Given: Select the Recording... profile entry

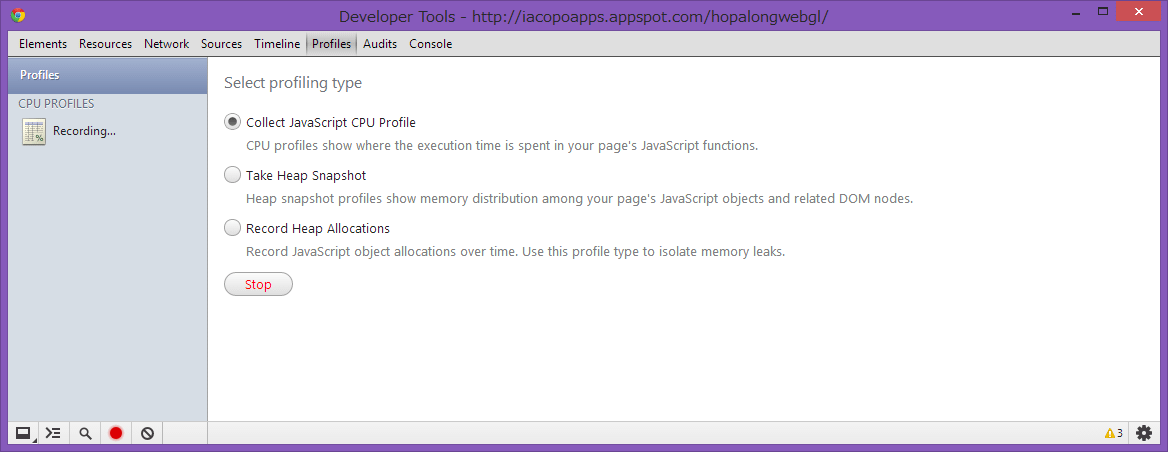Looking at the screenshot, I should tap(108, 132).
